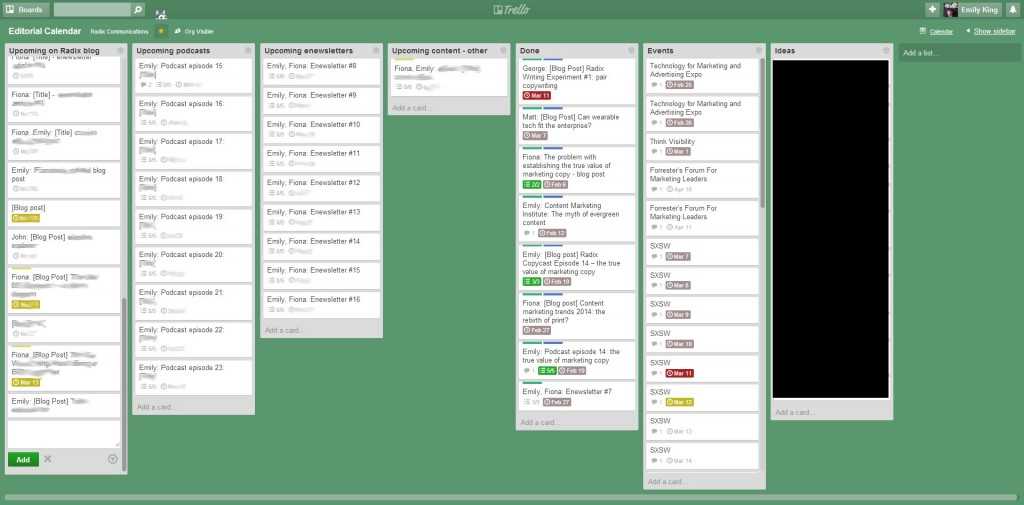Image resolution: width=1024 pixels, height=505 pixels.
Task: Open card composer options icon beside Add
Action: pos(112,459)
